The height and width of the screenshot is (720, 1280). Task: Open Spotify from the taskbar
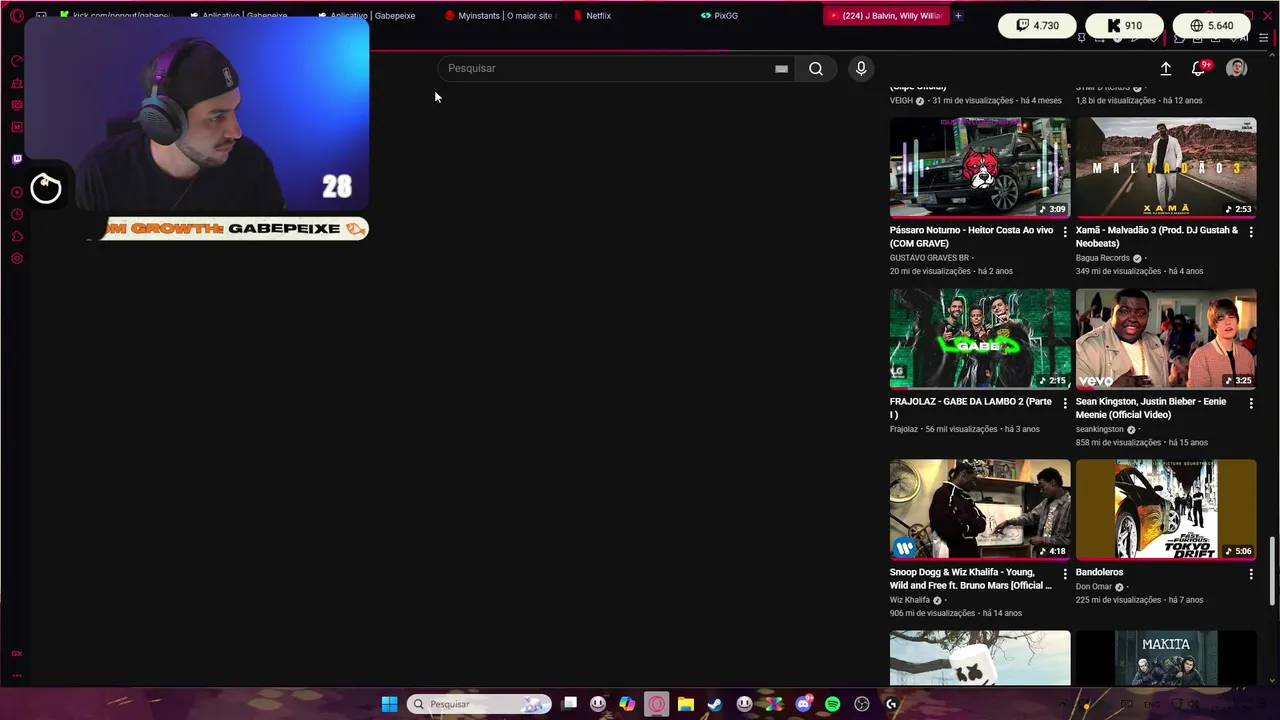pos(833,704)
